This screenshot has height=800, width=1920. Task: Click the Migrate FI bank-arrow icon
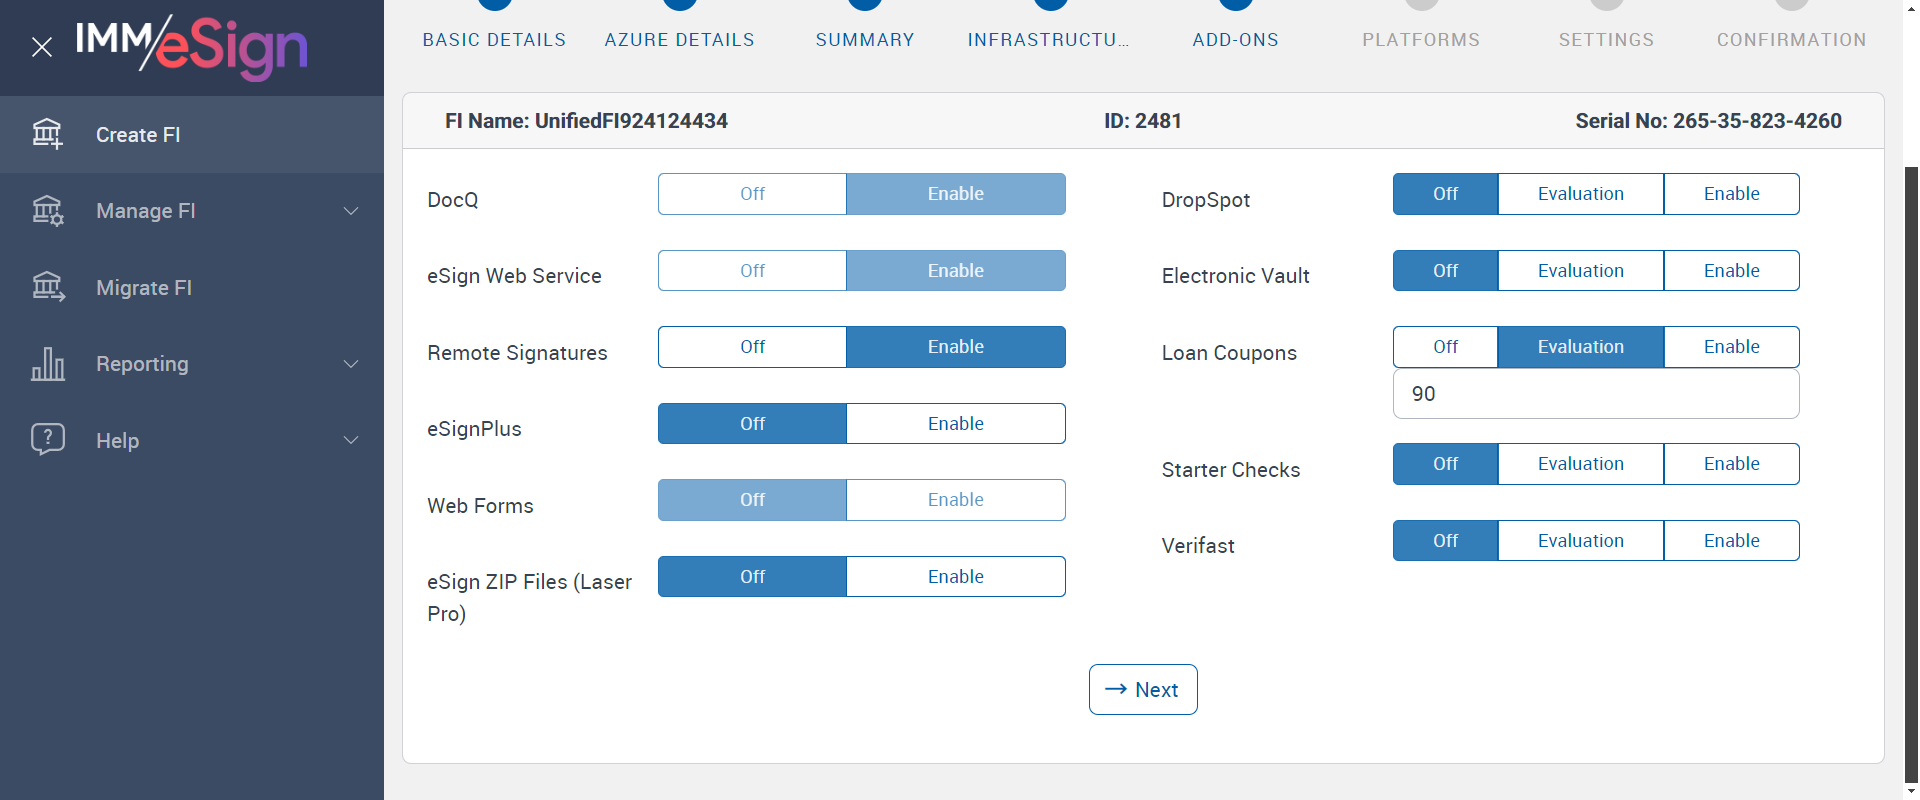click(47, 287)
